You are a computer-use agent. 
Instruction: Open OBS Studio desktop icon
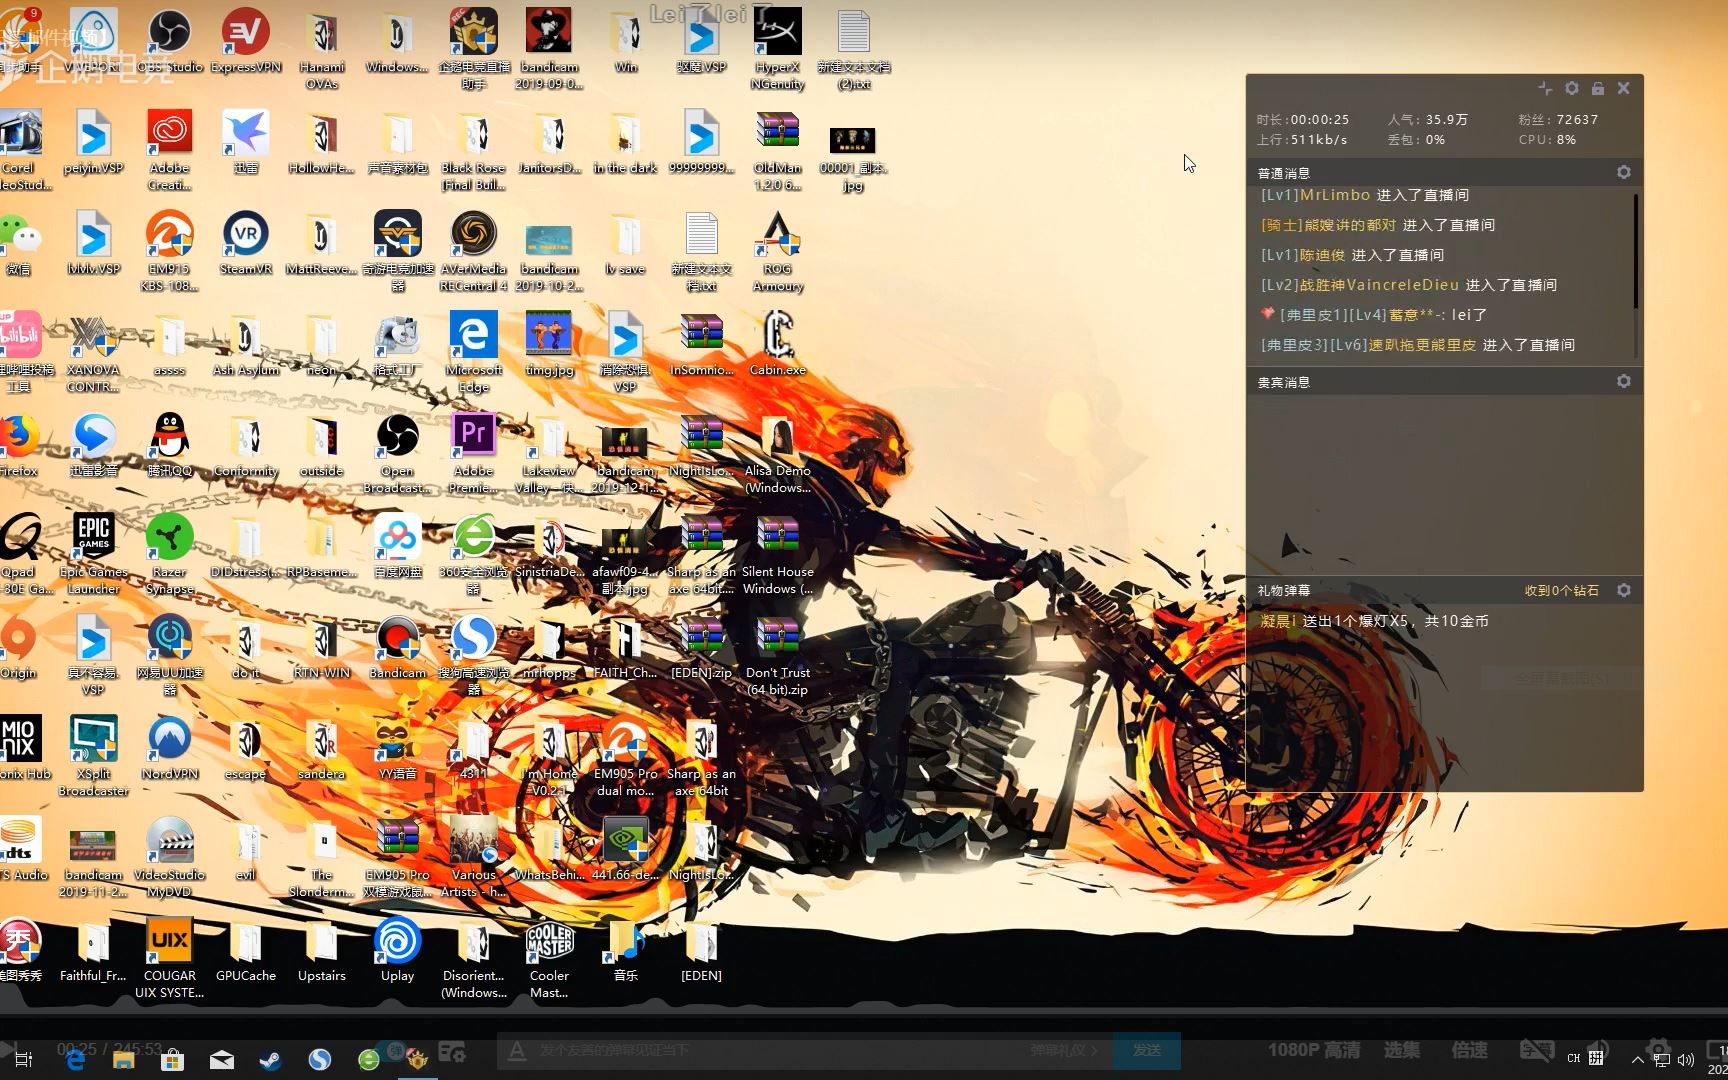tap(170, 40)
